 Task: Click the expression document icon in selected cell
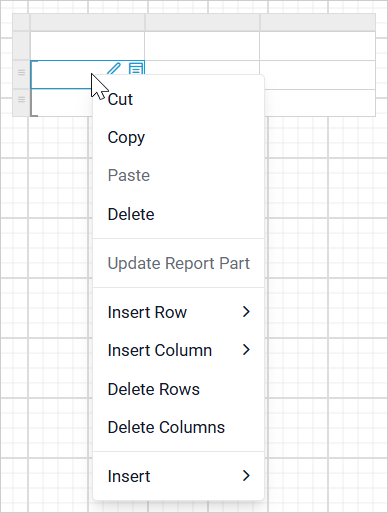coord(136,69)
